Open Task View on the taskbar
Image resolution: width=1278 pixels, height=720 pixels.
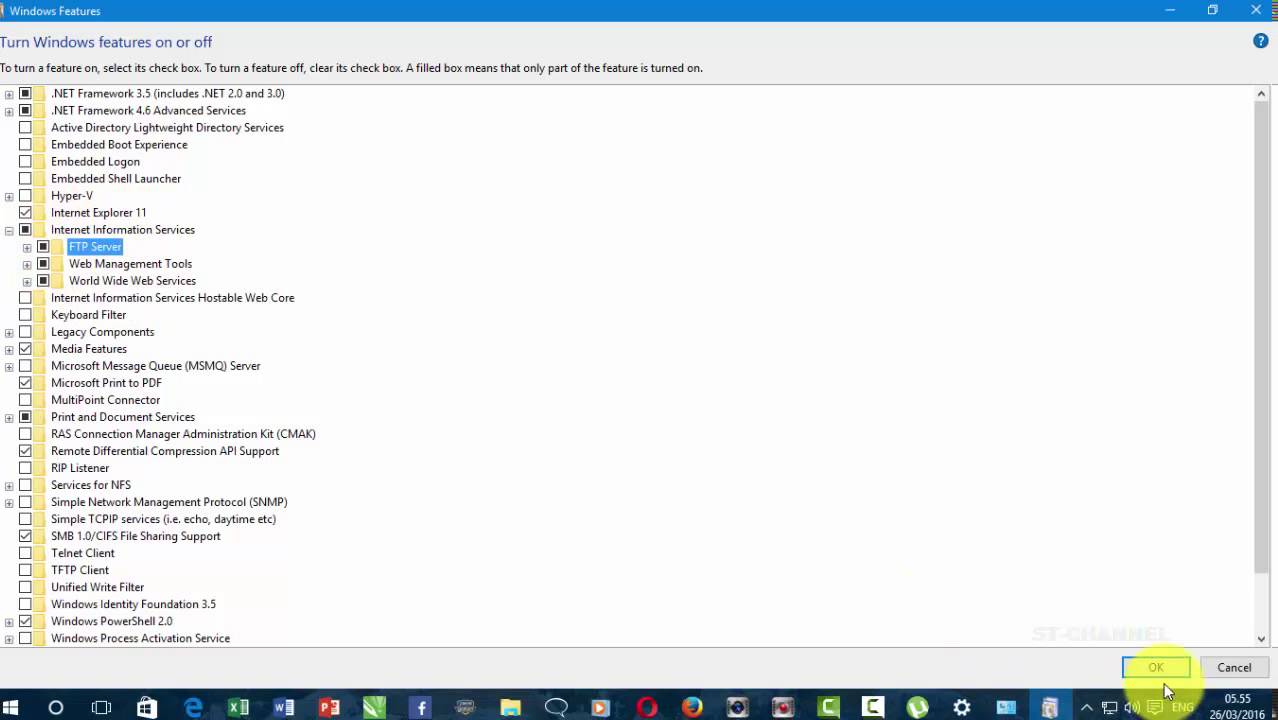point(101,707)
